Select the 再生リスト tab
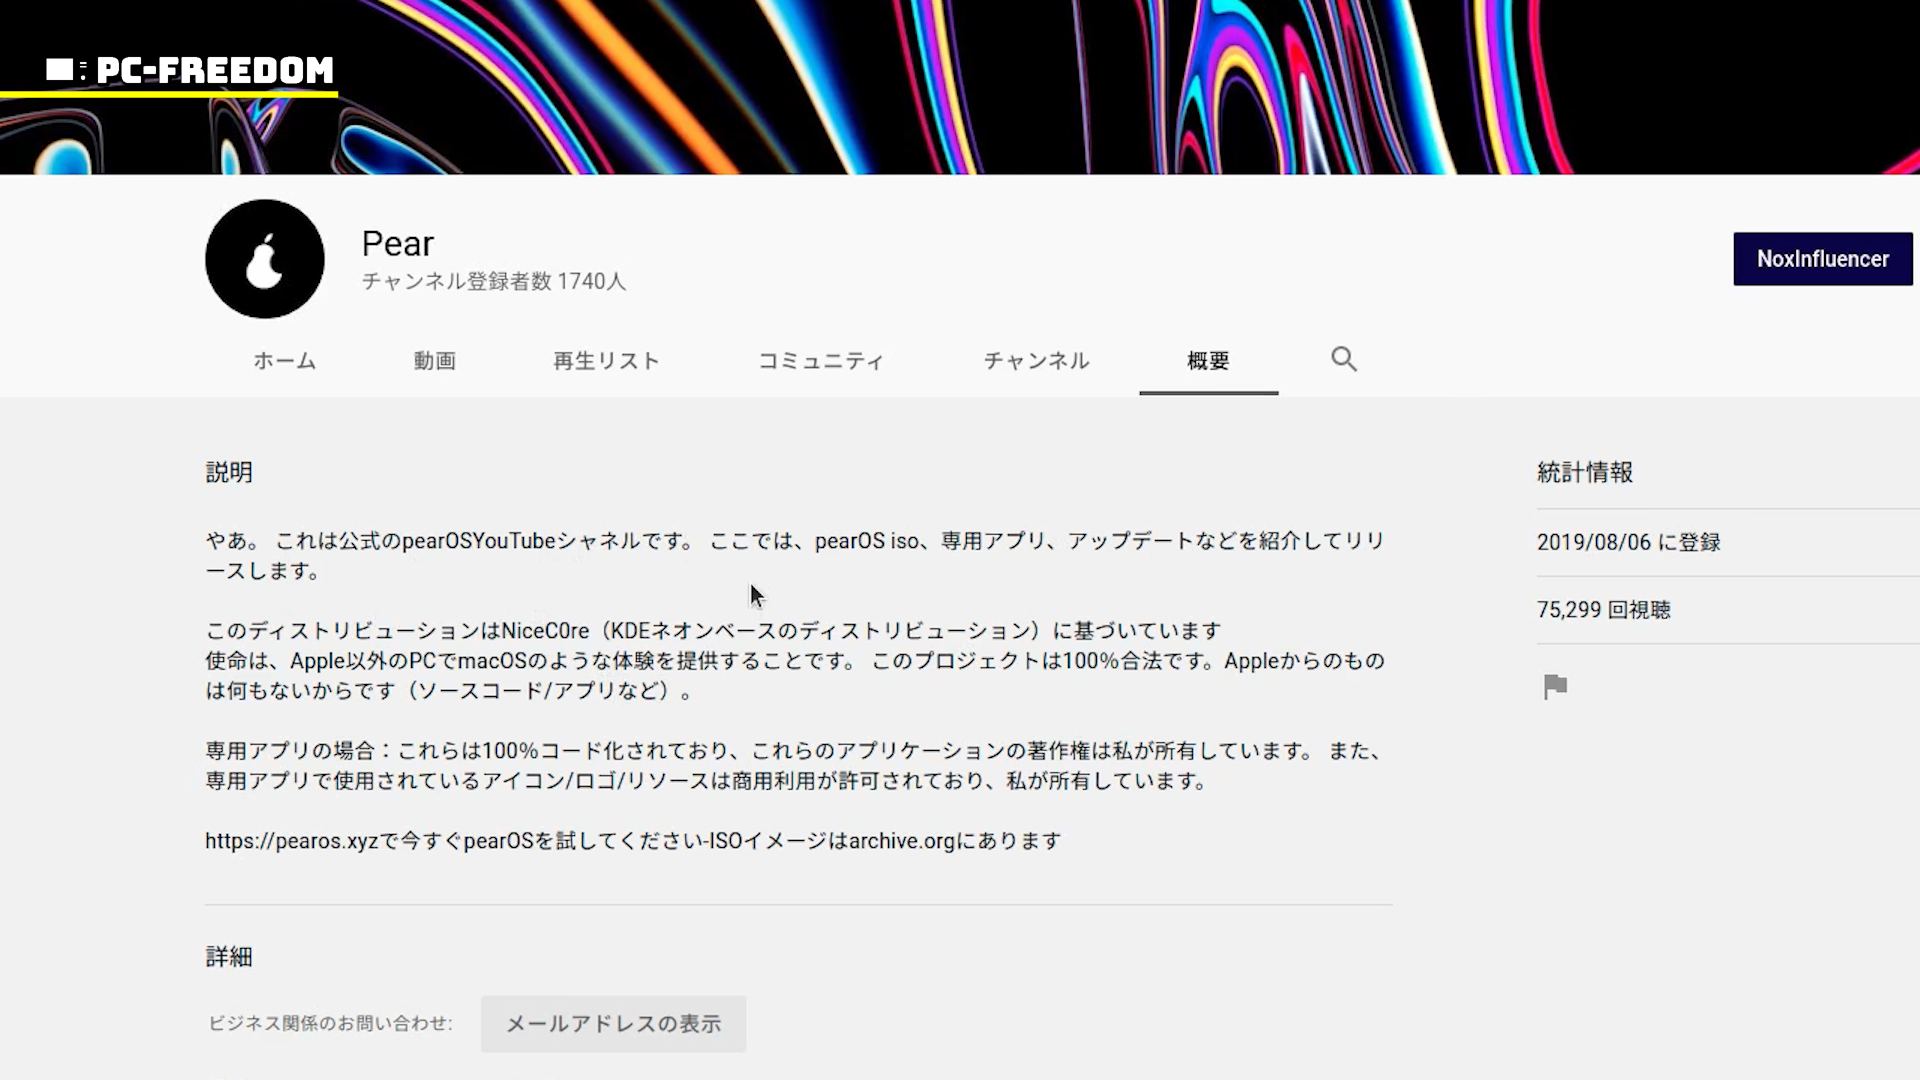The height and width of the screenshot is (1080, 1920). click(x=606, y=361)
